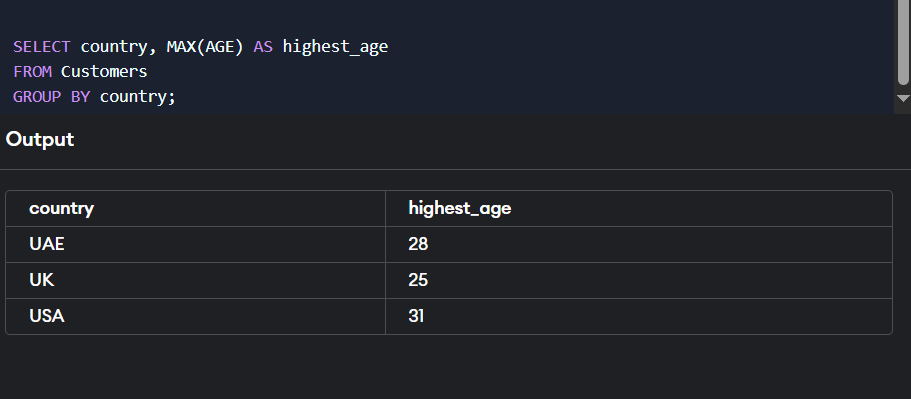The width and height of the screenshot is (911, 399).
Task: Click the code editor vertical scrollbar thumb
Action: 903,42
